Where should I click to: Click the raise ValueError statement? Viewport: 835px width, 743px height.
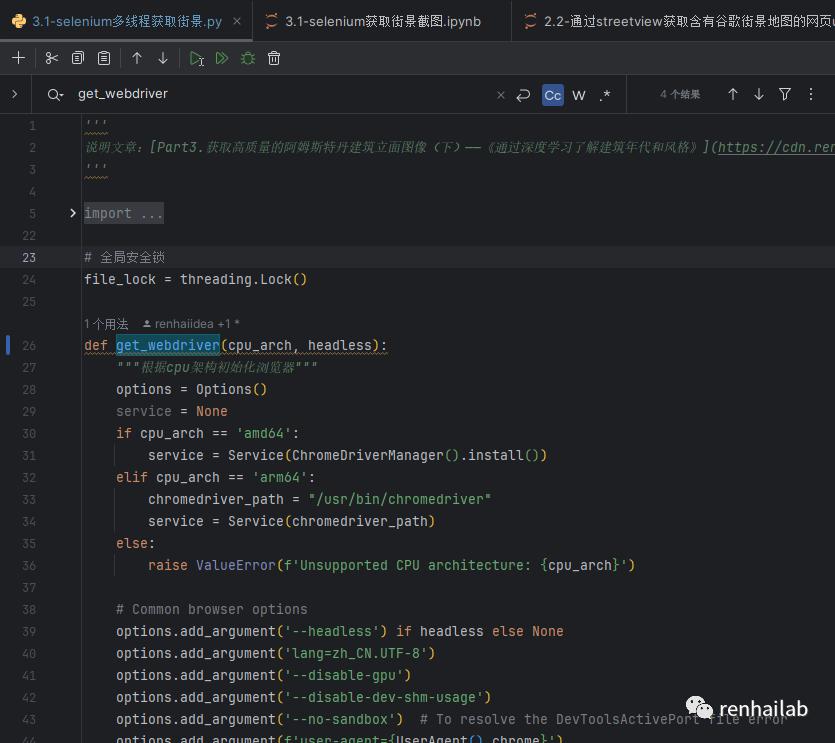391,565
